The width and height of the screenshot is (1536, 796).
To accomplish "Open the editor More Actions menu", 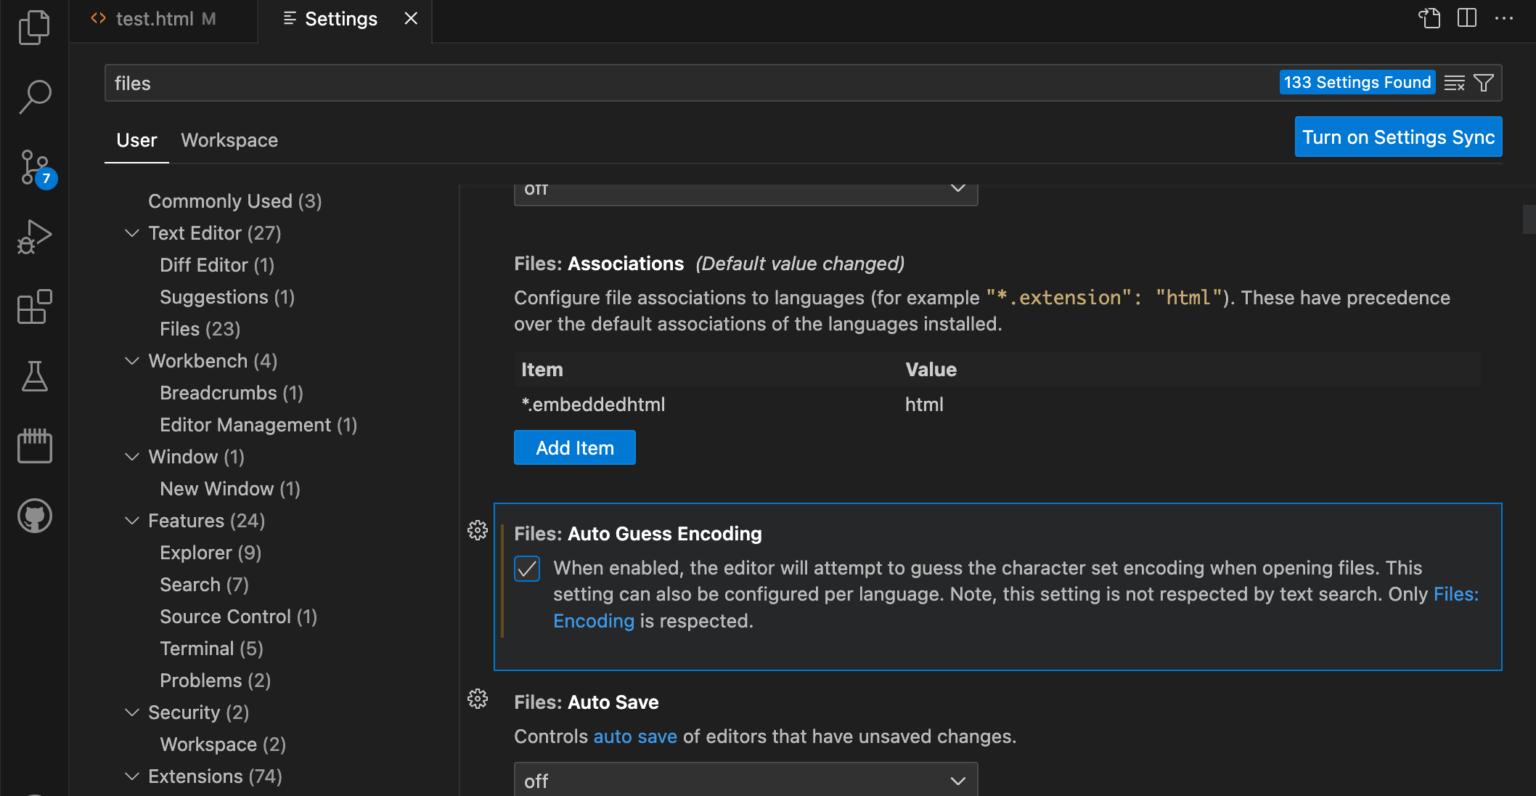I will 1504,18.
